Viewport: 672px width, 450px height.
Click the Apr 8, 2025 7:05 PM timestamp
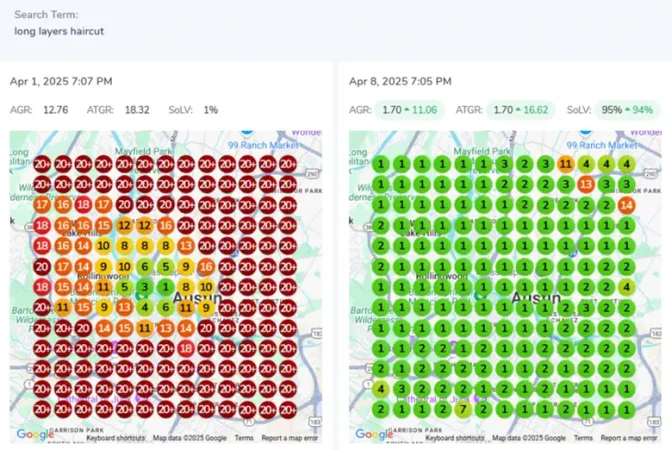click(x=400, y=81)
